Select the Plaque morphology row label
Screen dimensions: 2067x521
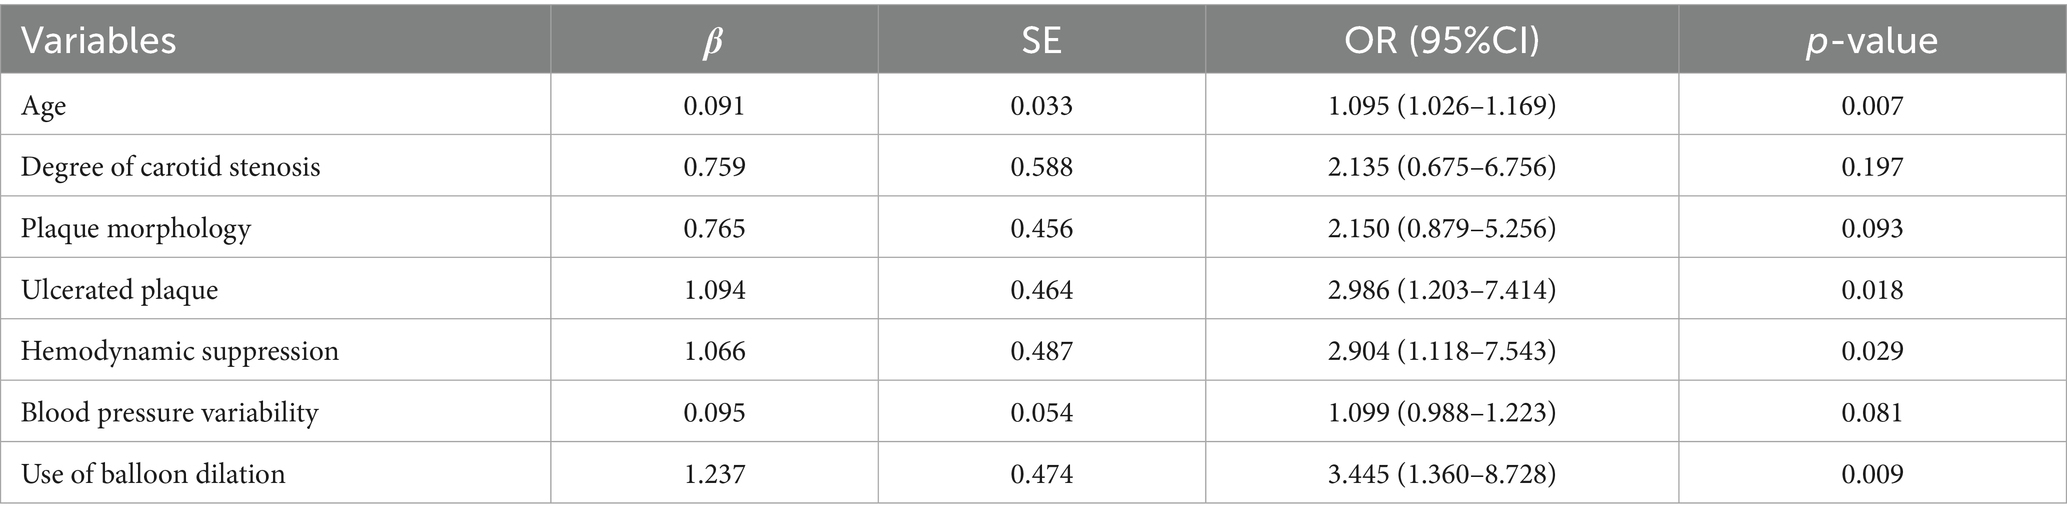[x=136, y=229]
